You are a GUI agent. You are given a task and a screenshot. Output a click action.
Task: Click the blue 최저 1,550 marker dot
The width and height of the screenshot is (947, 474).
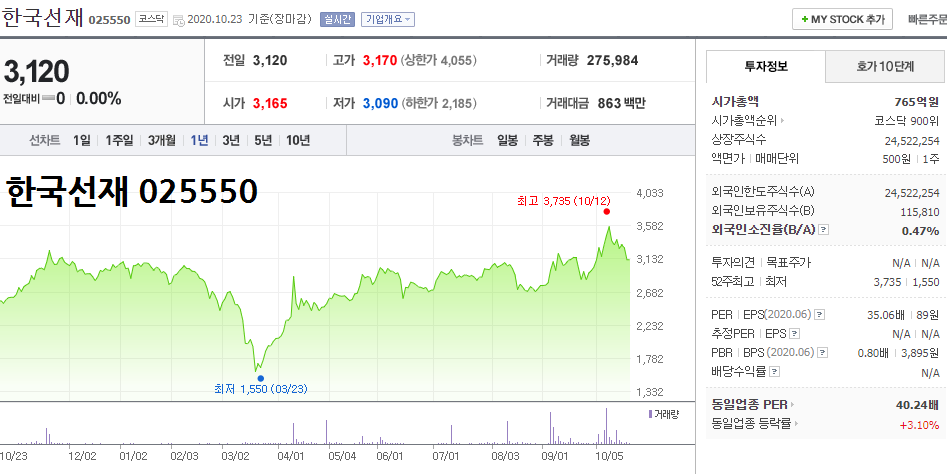click(x=260, y=379)
